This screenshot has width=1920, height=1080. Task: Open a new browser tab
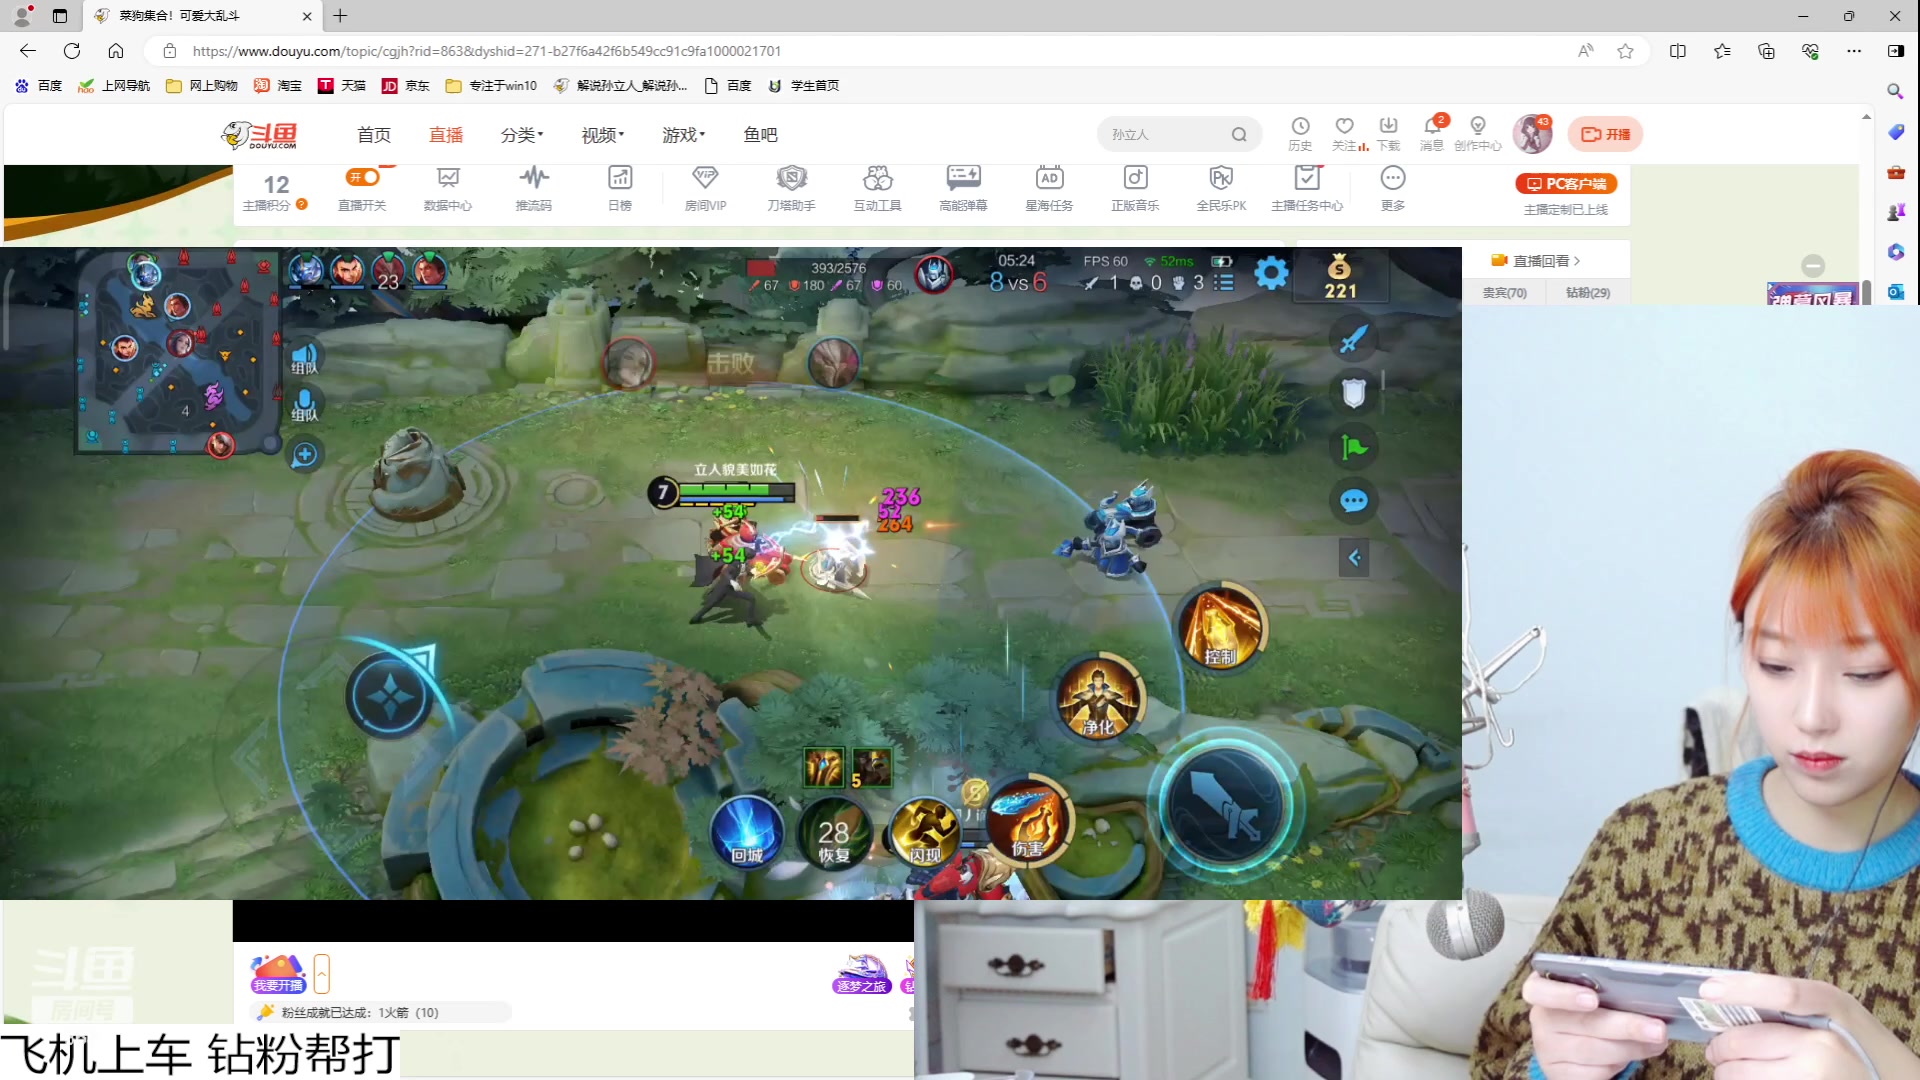pyautogui.click(x=340, y=16)
